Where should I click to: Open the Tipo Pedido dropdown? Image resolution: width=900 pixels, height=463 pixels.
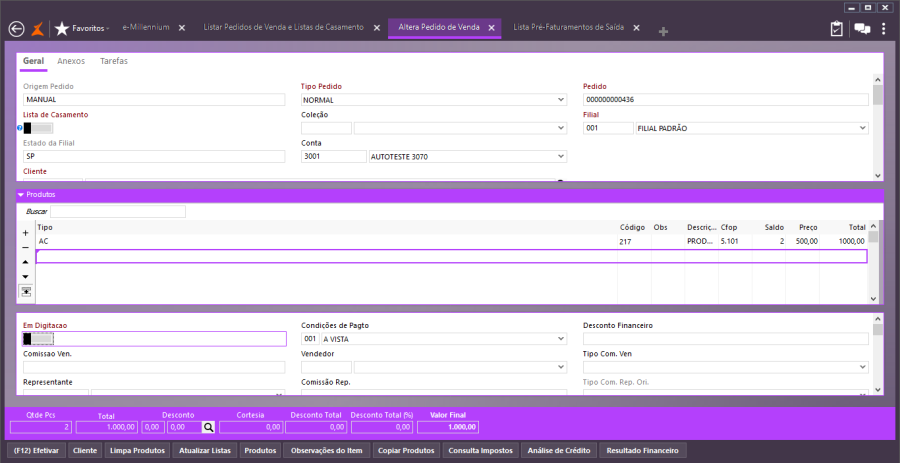pos(561,100)
